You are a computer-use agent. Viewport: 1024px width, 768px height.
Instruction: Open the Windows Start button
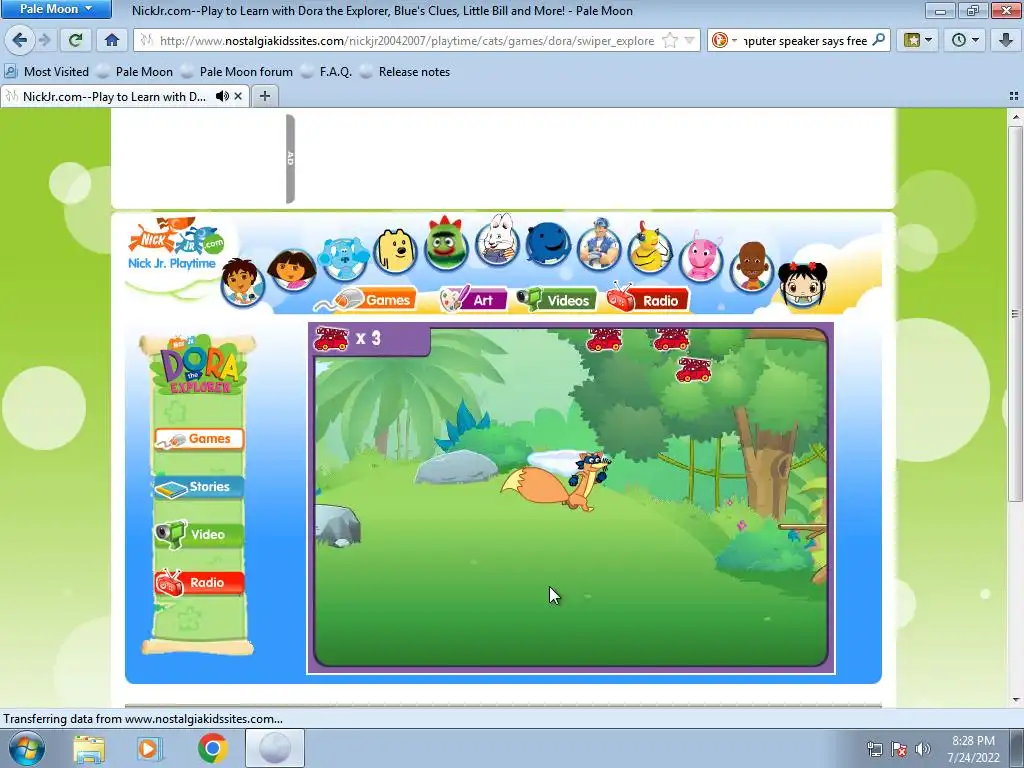click(26, 748)
